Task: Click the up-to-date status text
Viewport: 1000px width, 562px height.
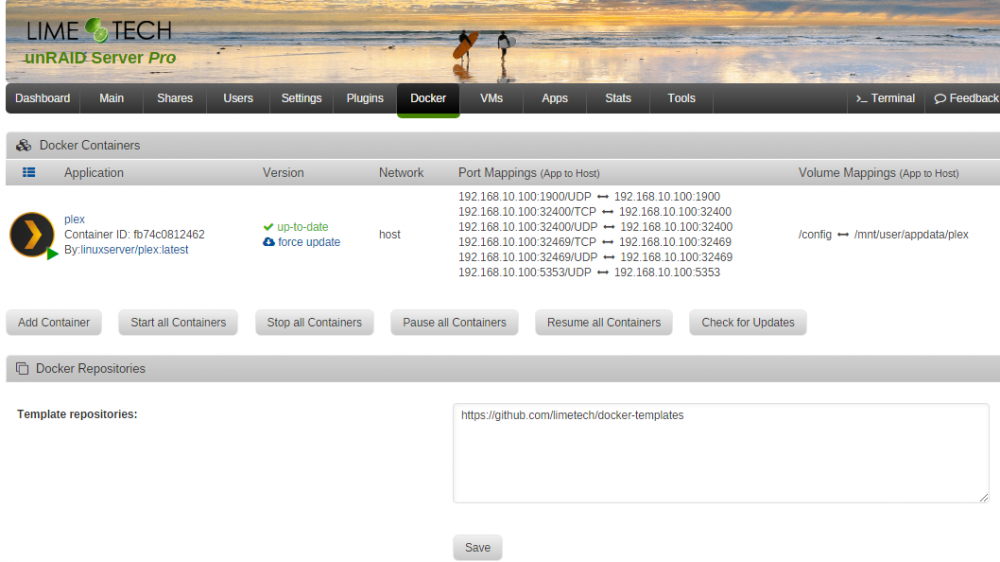Action: click(x=302, y=226)
